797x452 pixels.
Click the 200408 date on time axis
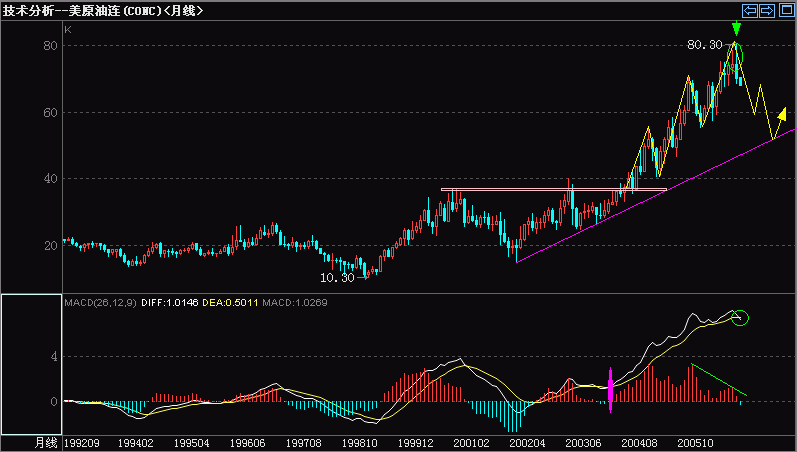coord(639,443)
